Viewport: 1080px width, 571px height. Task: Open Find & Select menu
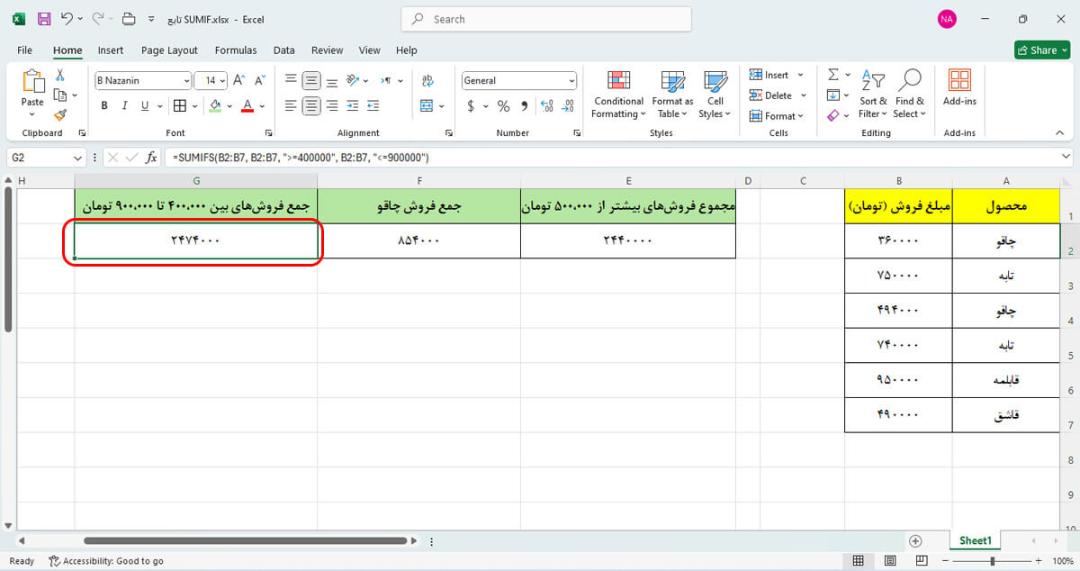tap(909, 95)
